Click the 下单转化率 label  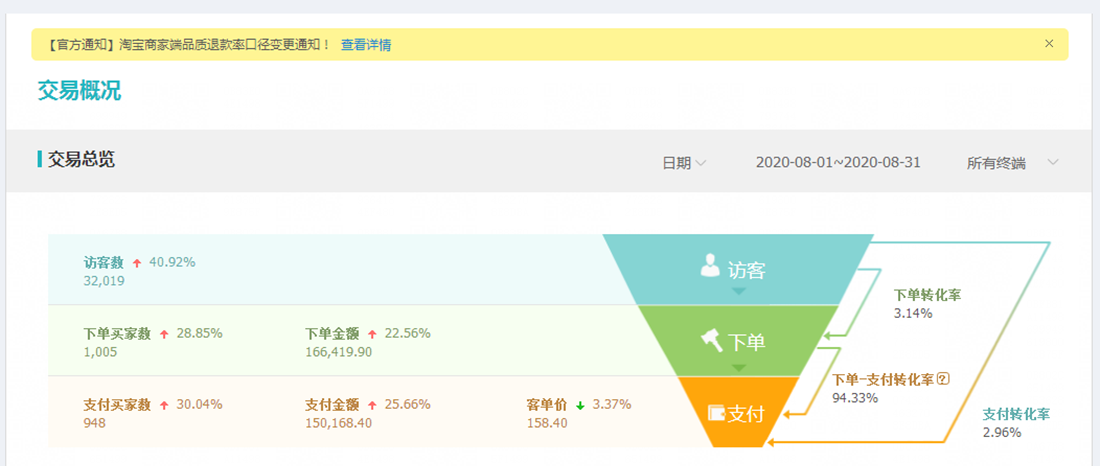coord(927,295)
